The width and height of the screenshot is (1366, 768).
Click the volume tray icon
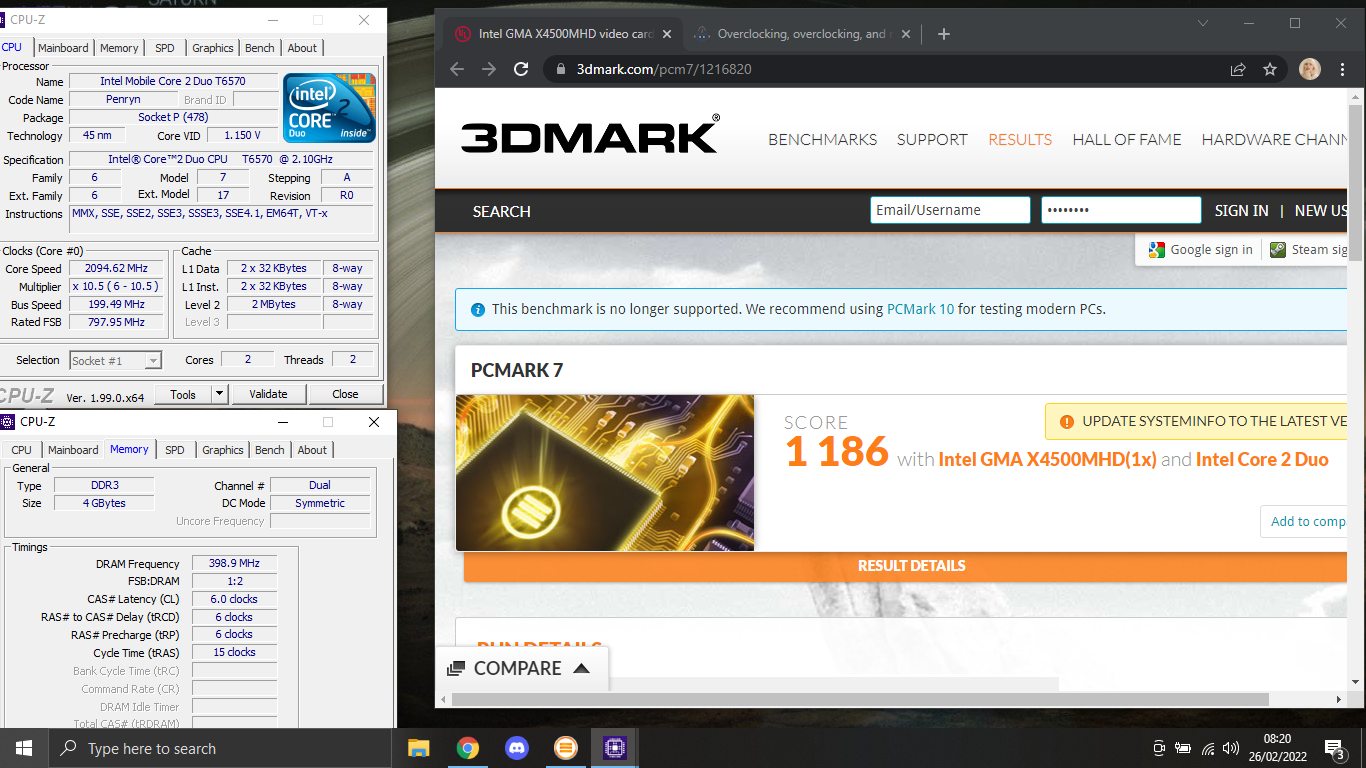[x=1231, y=748]
